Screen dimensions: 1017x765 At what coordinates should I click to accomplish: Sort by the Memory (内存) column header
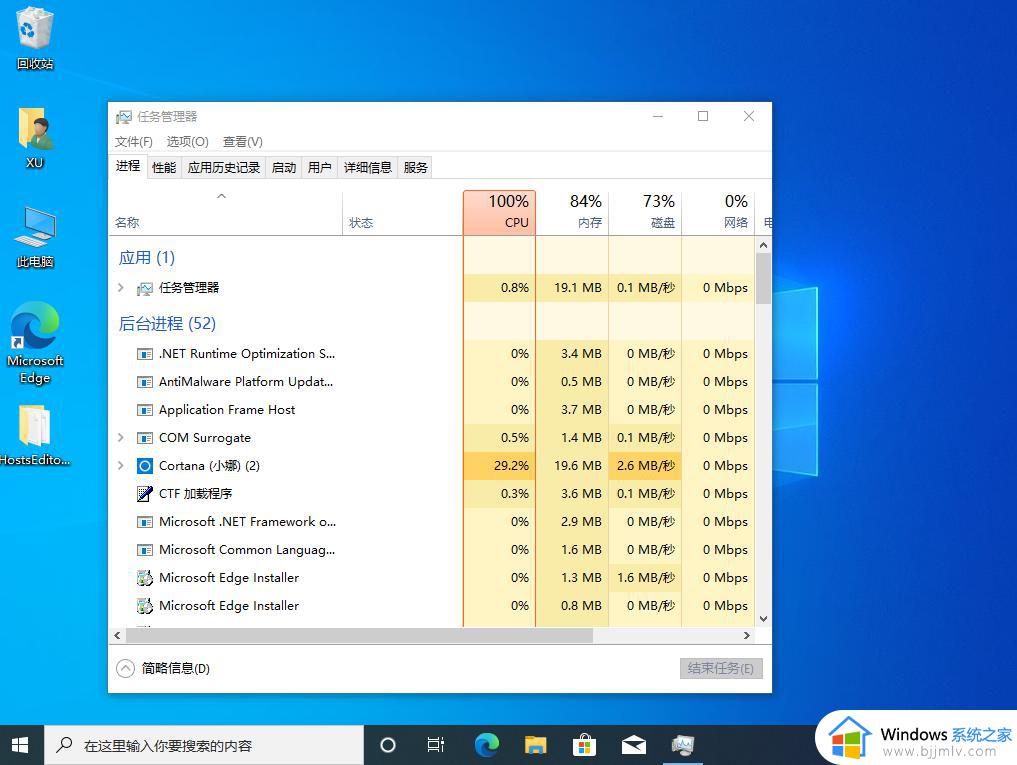[572, 212]
